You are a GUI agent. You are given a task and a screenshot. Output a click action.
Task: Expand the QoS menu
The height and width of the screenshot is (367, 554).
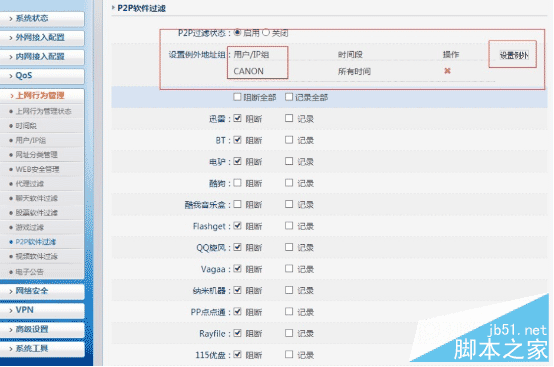[42, 76]
